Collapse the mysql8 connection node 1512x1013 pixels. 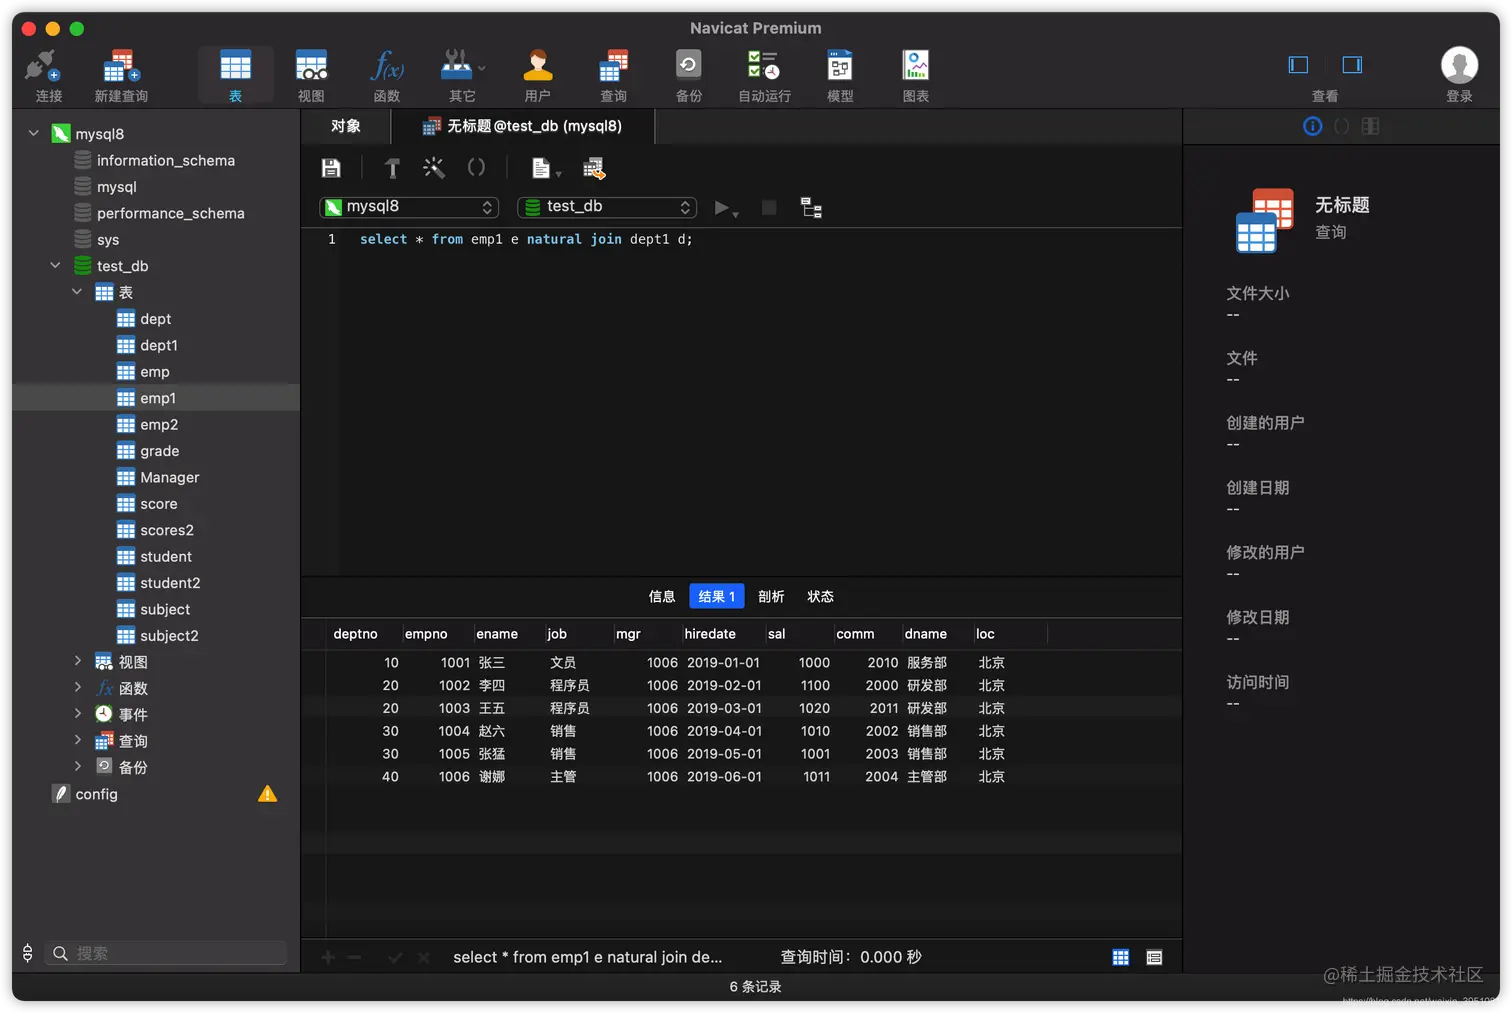point(34,133)
